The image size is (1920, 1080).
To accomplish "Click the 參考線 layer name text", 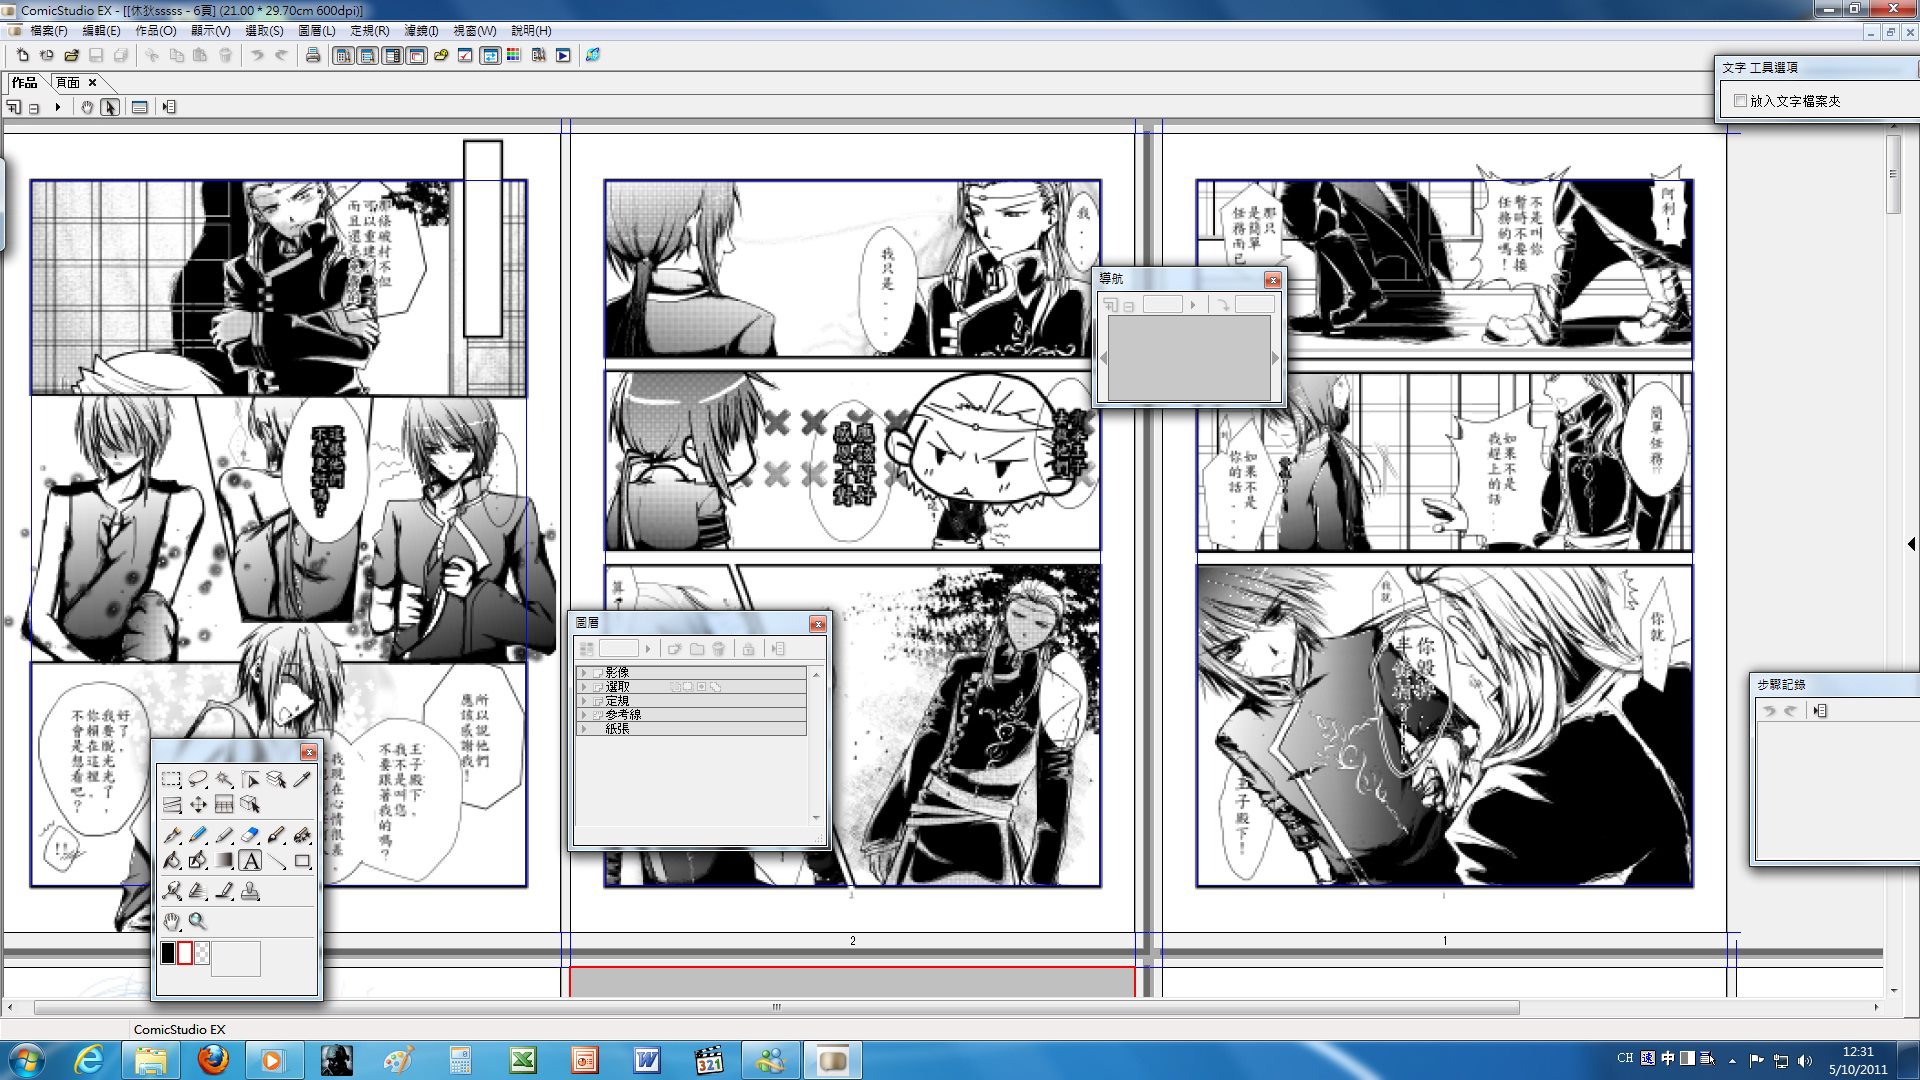I will (623, 715).
